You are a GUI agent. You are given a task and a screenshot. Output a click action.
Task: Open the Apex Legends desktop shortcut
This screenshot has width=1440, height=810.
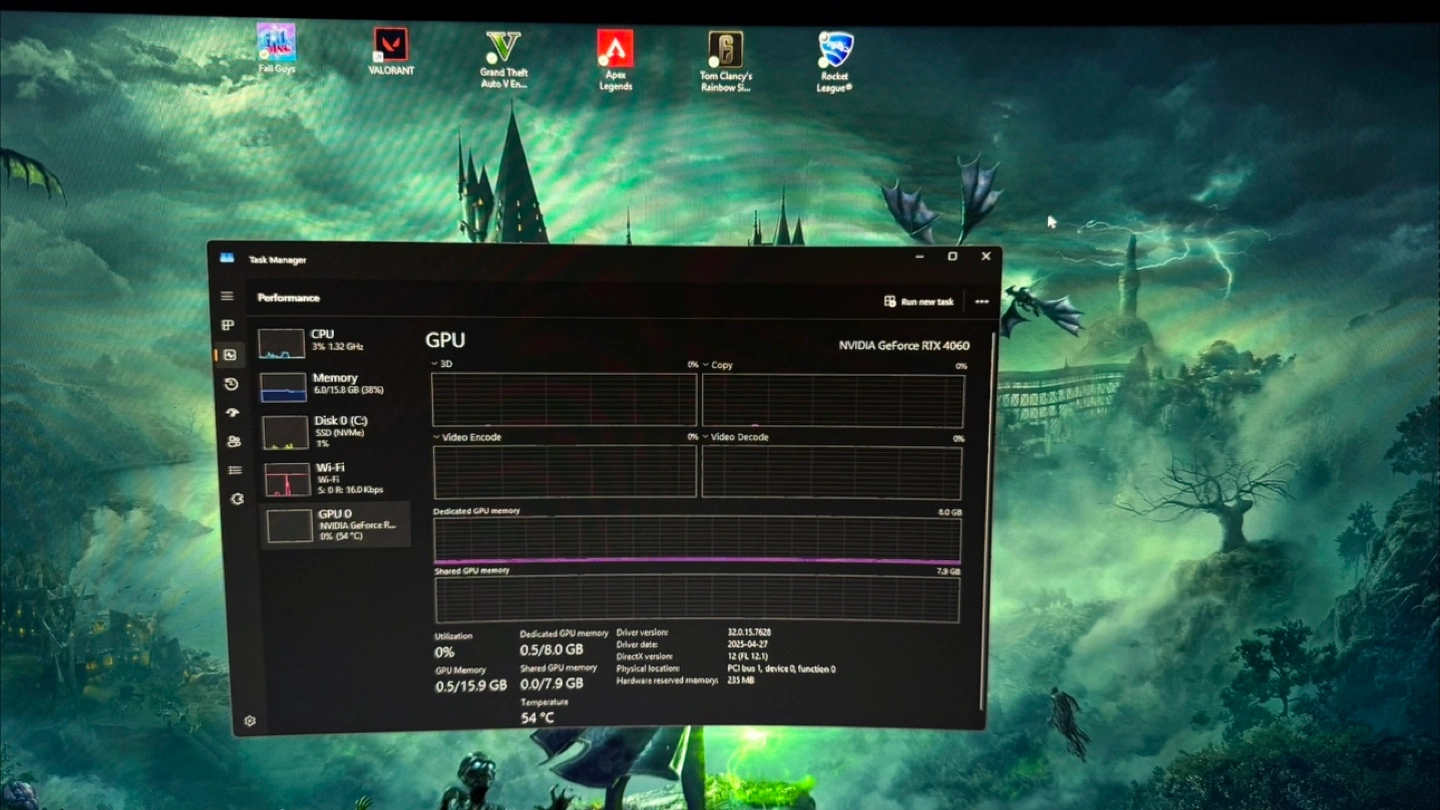pos(615,60)
